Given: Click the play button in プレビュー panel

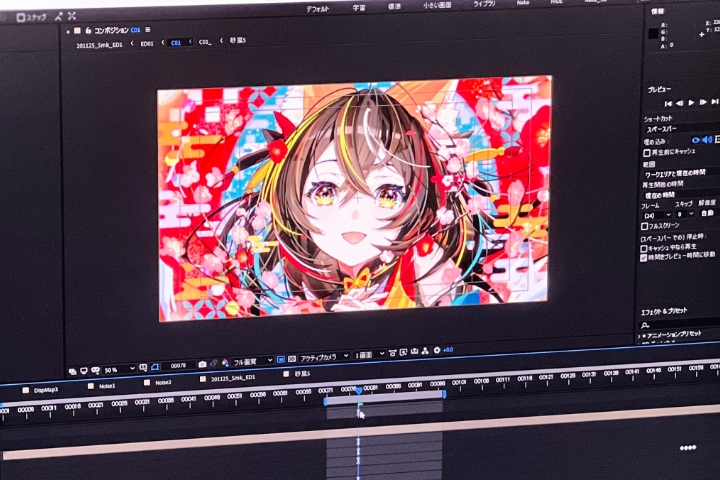Looking at the screenshot, I should click(692, 103).
